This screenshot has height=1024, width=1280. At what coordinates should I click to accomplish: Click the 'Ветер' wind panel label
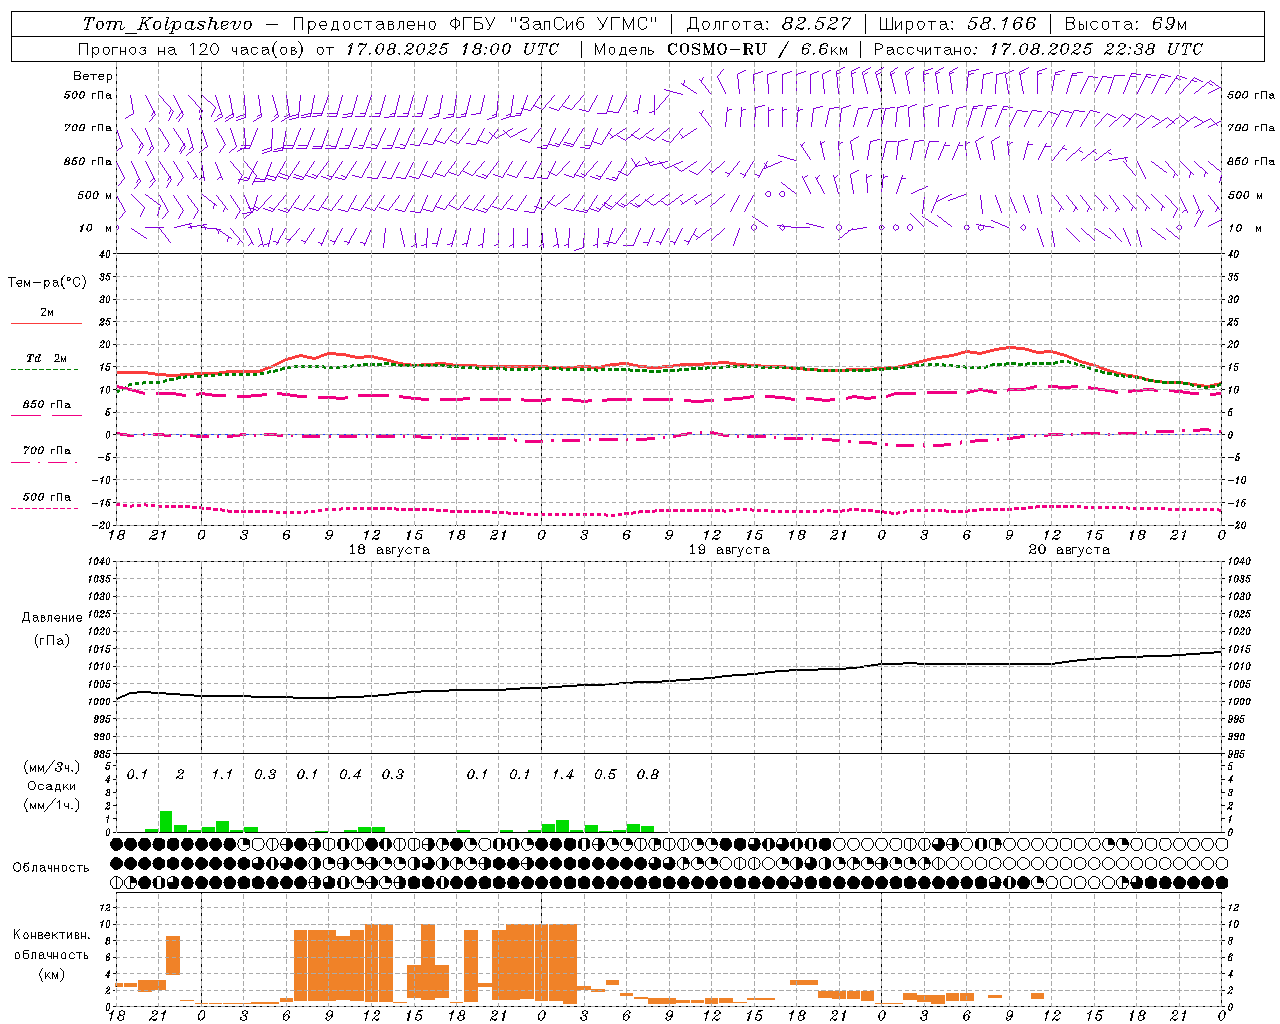(93, 76)
